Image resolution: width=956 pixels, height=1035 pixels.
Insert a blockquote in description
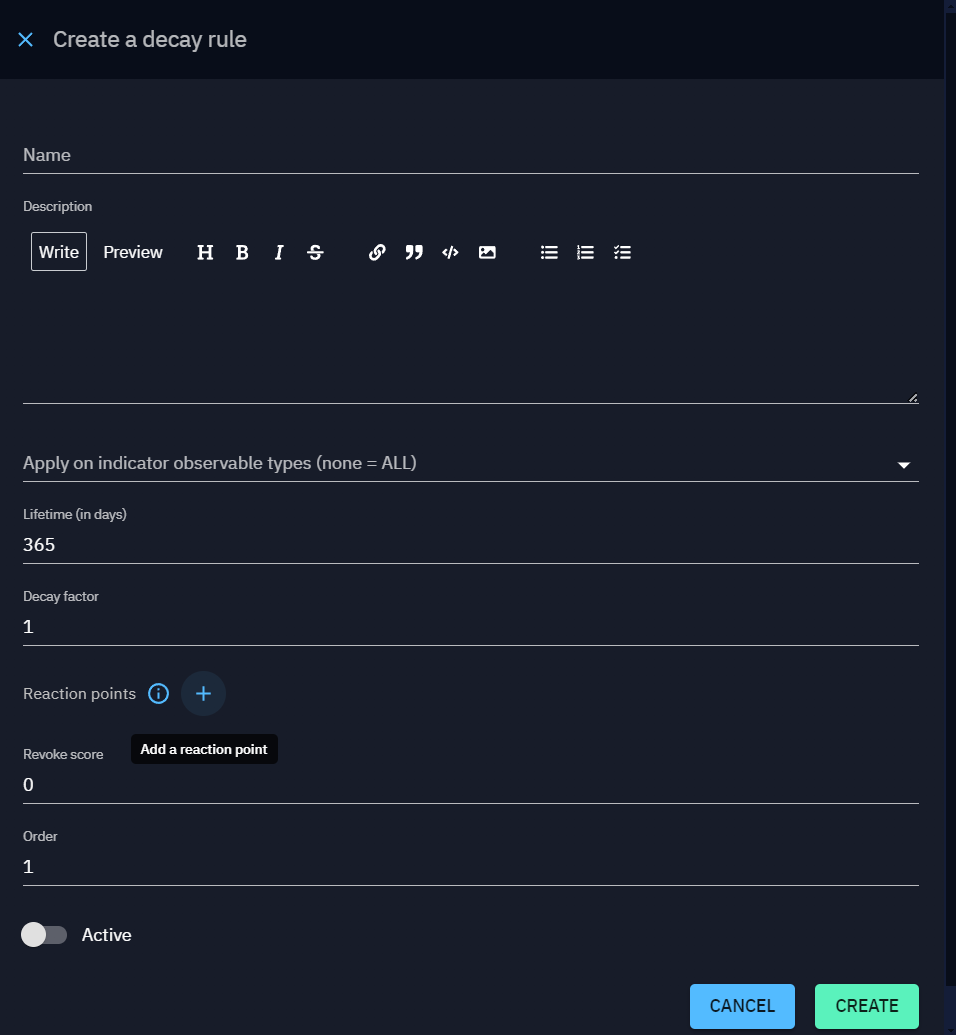[x=414, y=252]
